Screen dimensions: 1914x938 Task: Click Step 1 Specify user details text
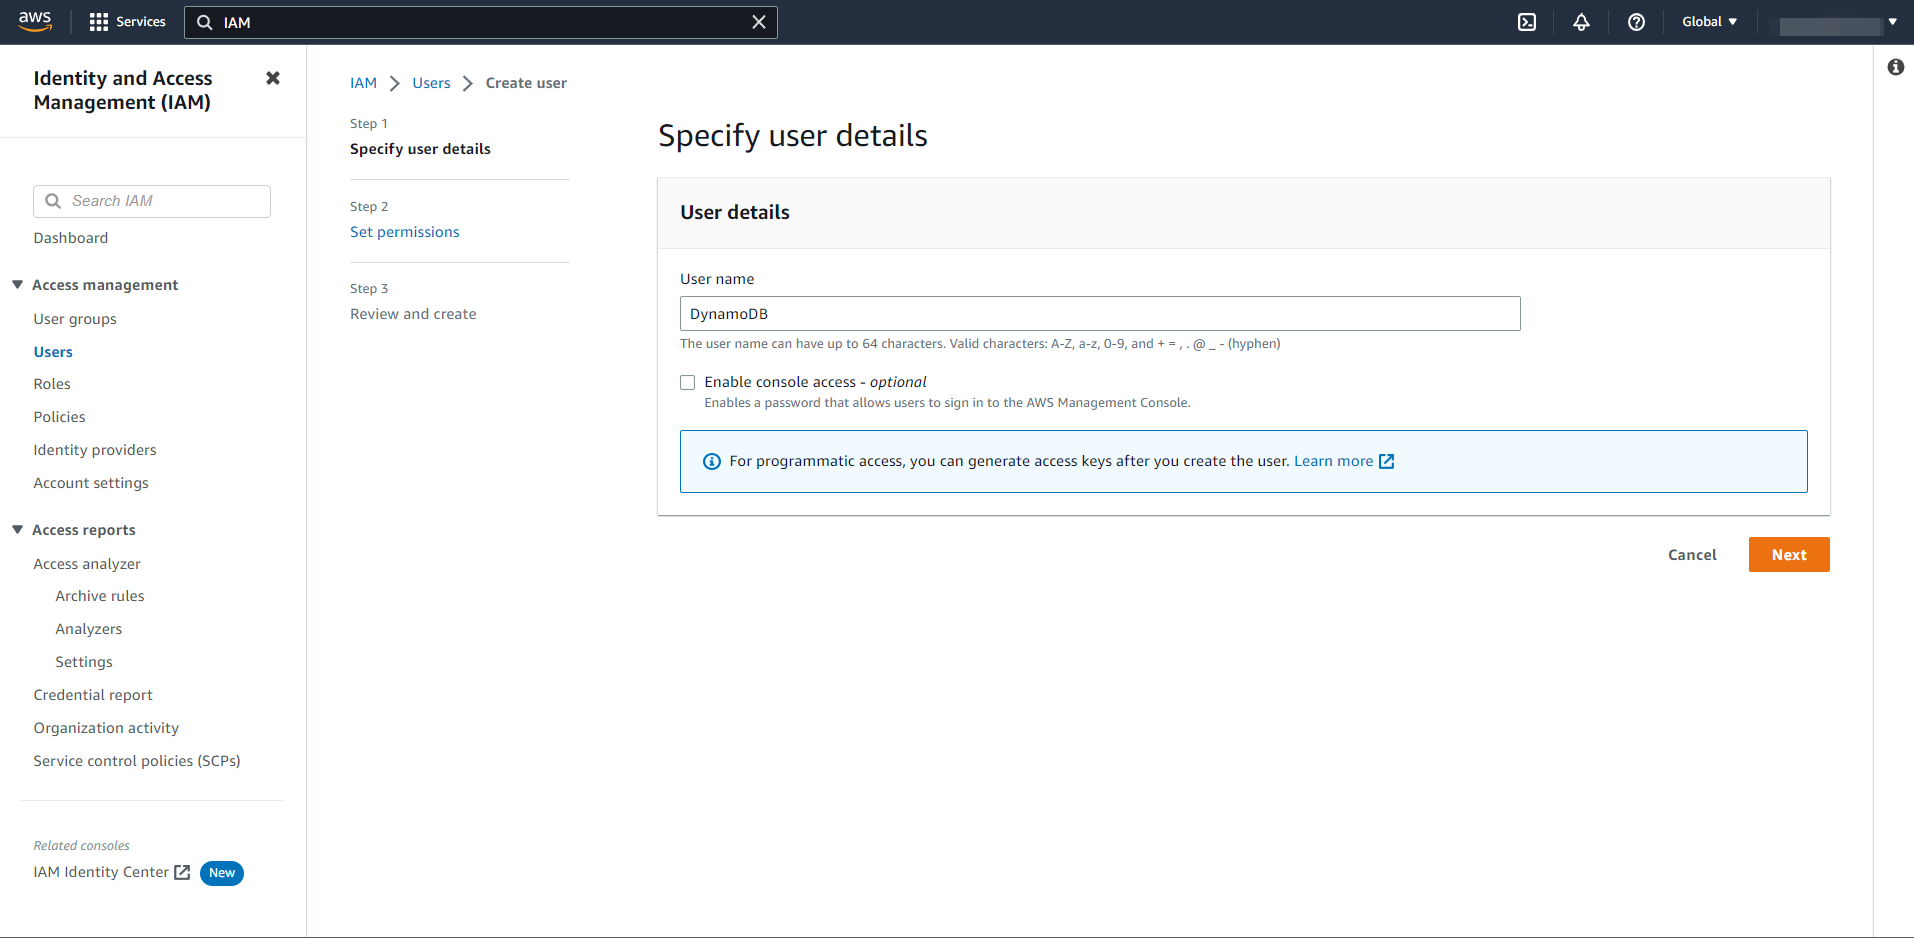point(420,149)
